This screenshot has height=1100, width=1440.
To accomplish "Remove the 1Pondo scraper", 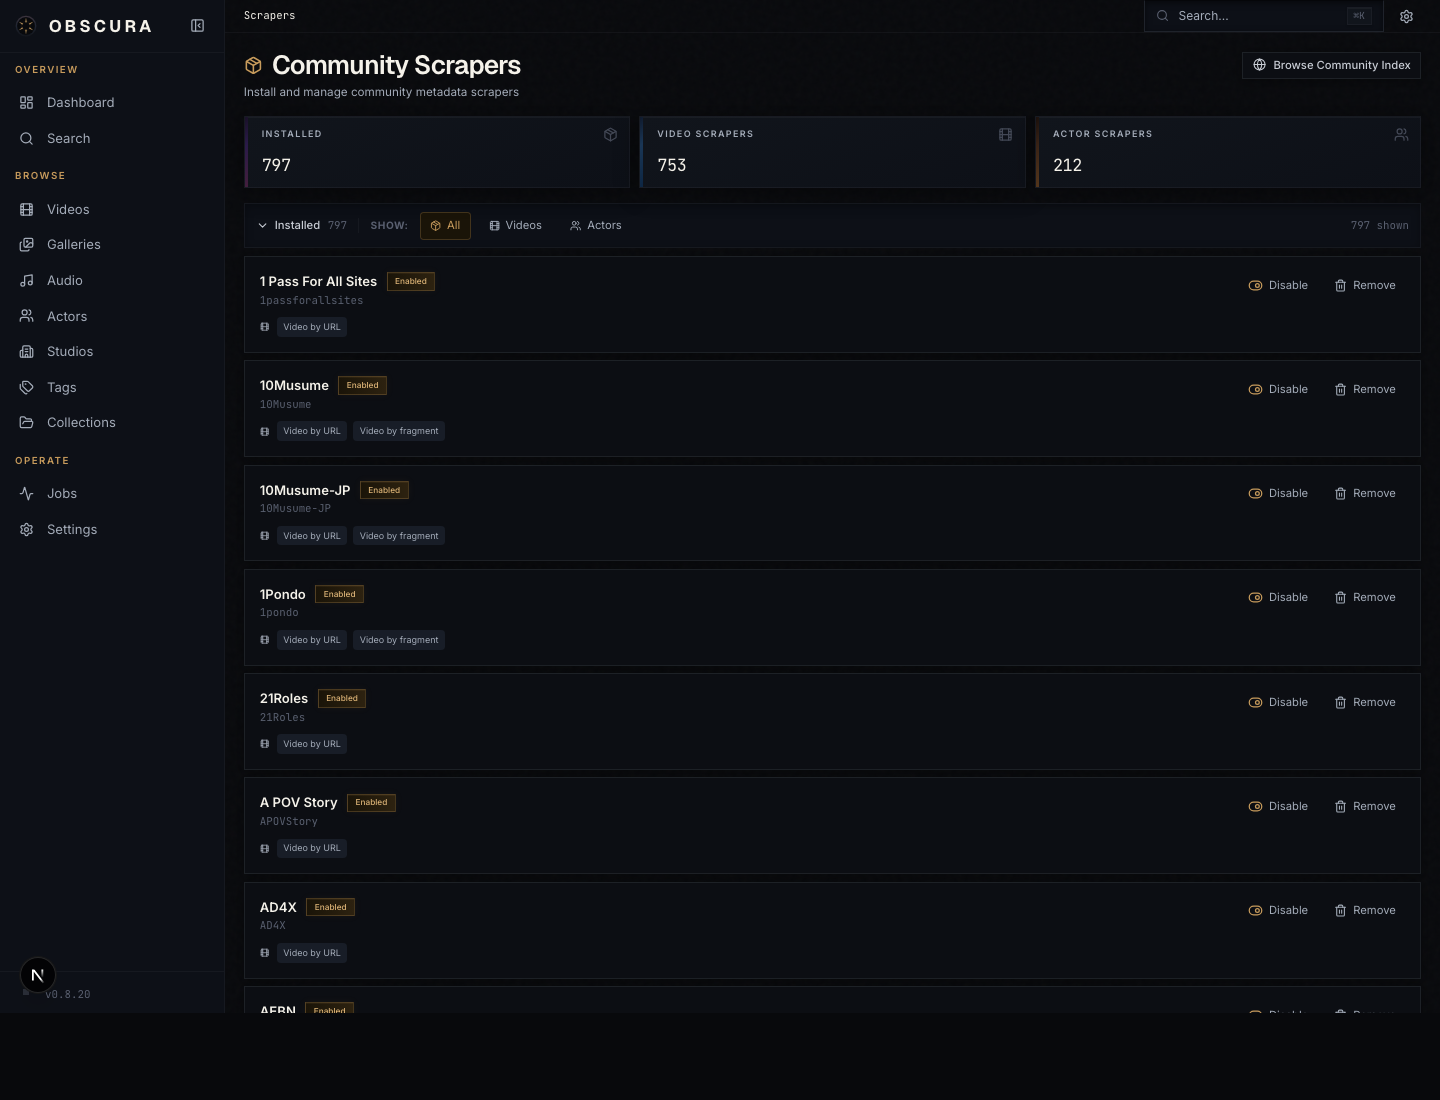I will tap(1365, 597).
